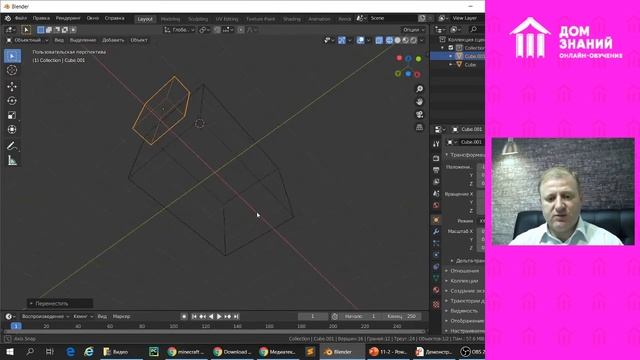Open the viewport Add menu
Screen dimensions: 640x360
[113, 40]
